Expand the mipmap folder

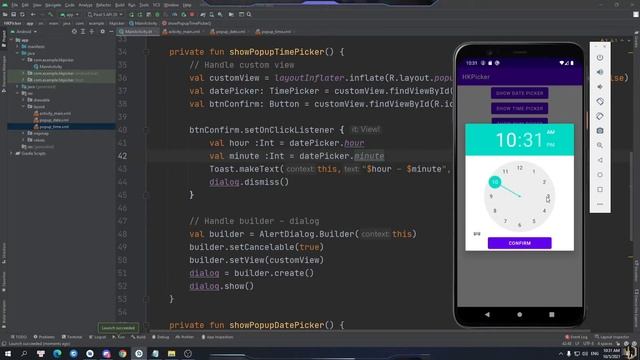pyautogui.click(x=23, y=133)
